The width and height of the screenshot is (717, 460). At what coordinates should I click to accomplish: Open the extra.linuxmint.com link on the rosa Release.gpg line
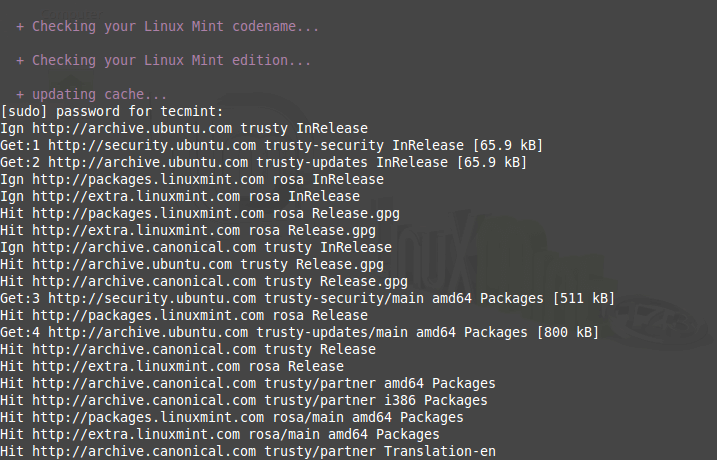[x=137, y=230]
